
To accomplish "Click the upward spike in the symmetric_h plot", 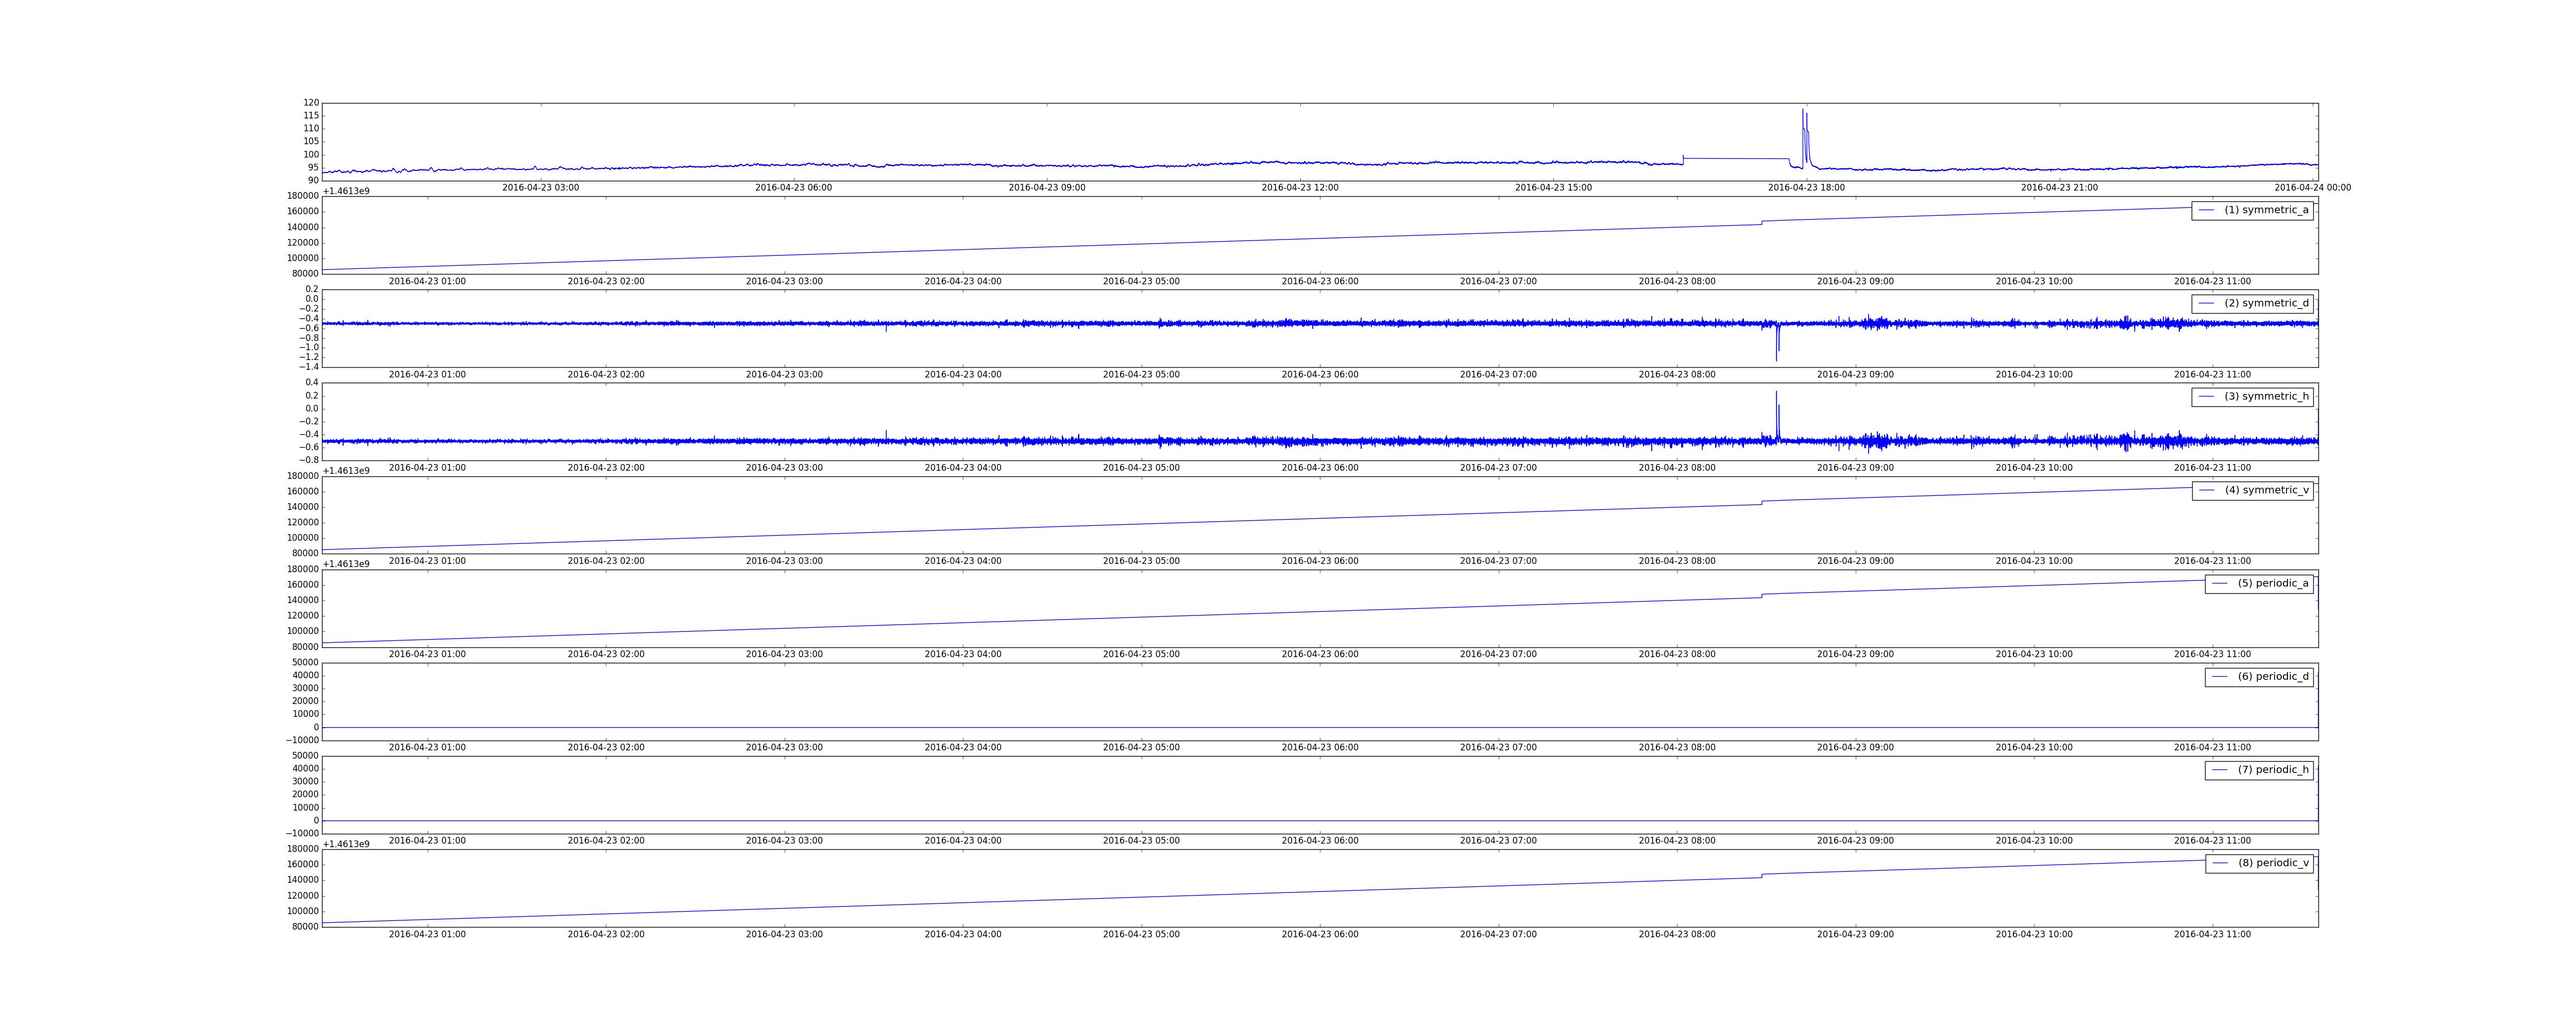I will (1777, 393).
